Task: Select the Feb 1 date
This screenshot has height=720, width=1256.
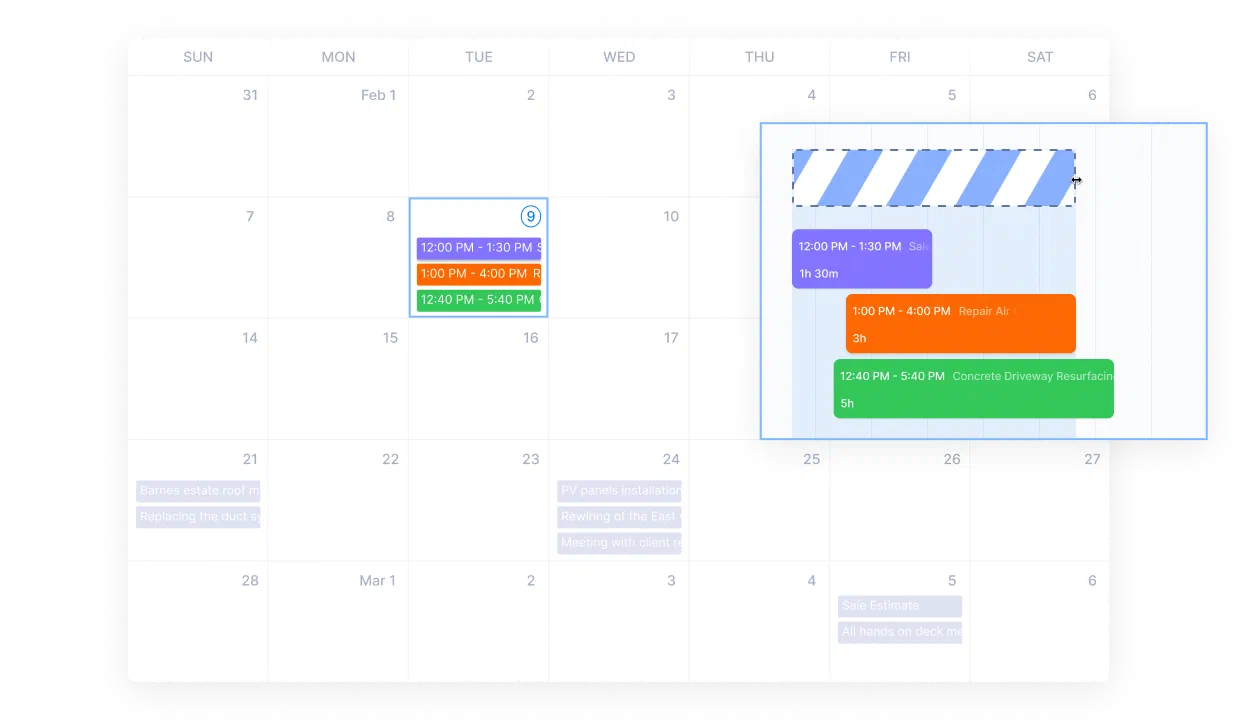Action: pyautogui.click(x=379, y=95)
